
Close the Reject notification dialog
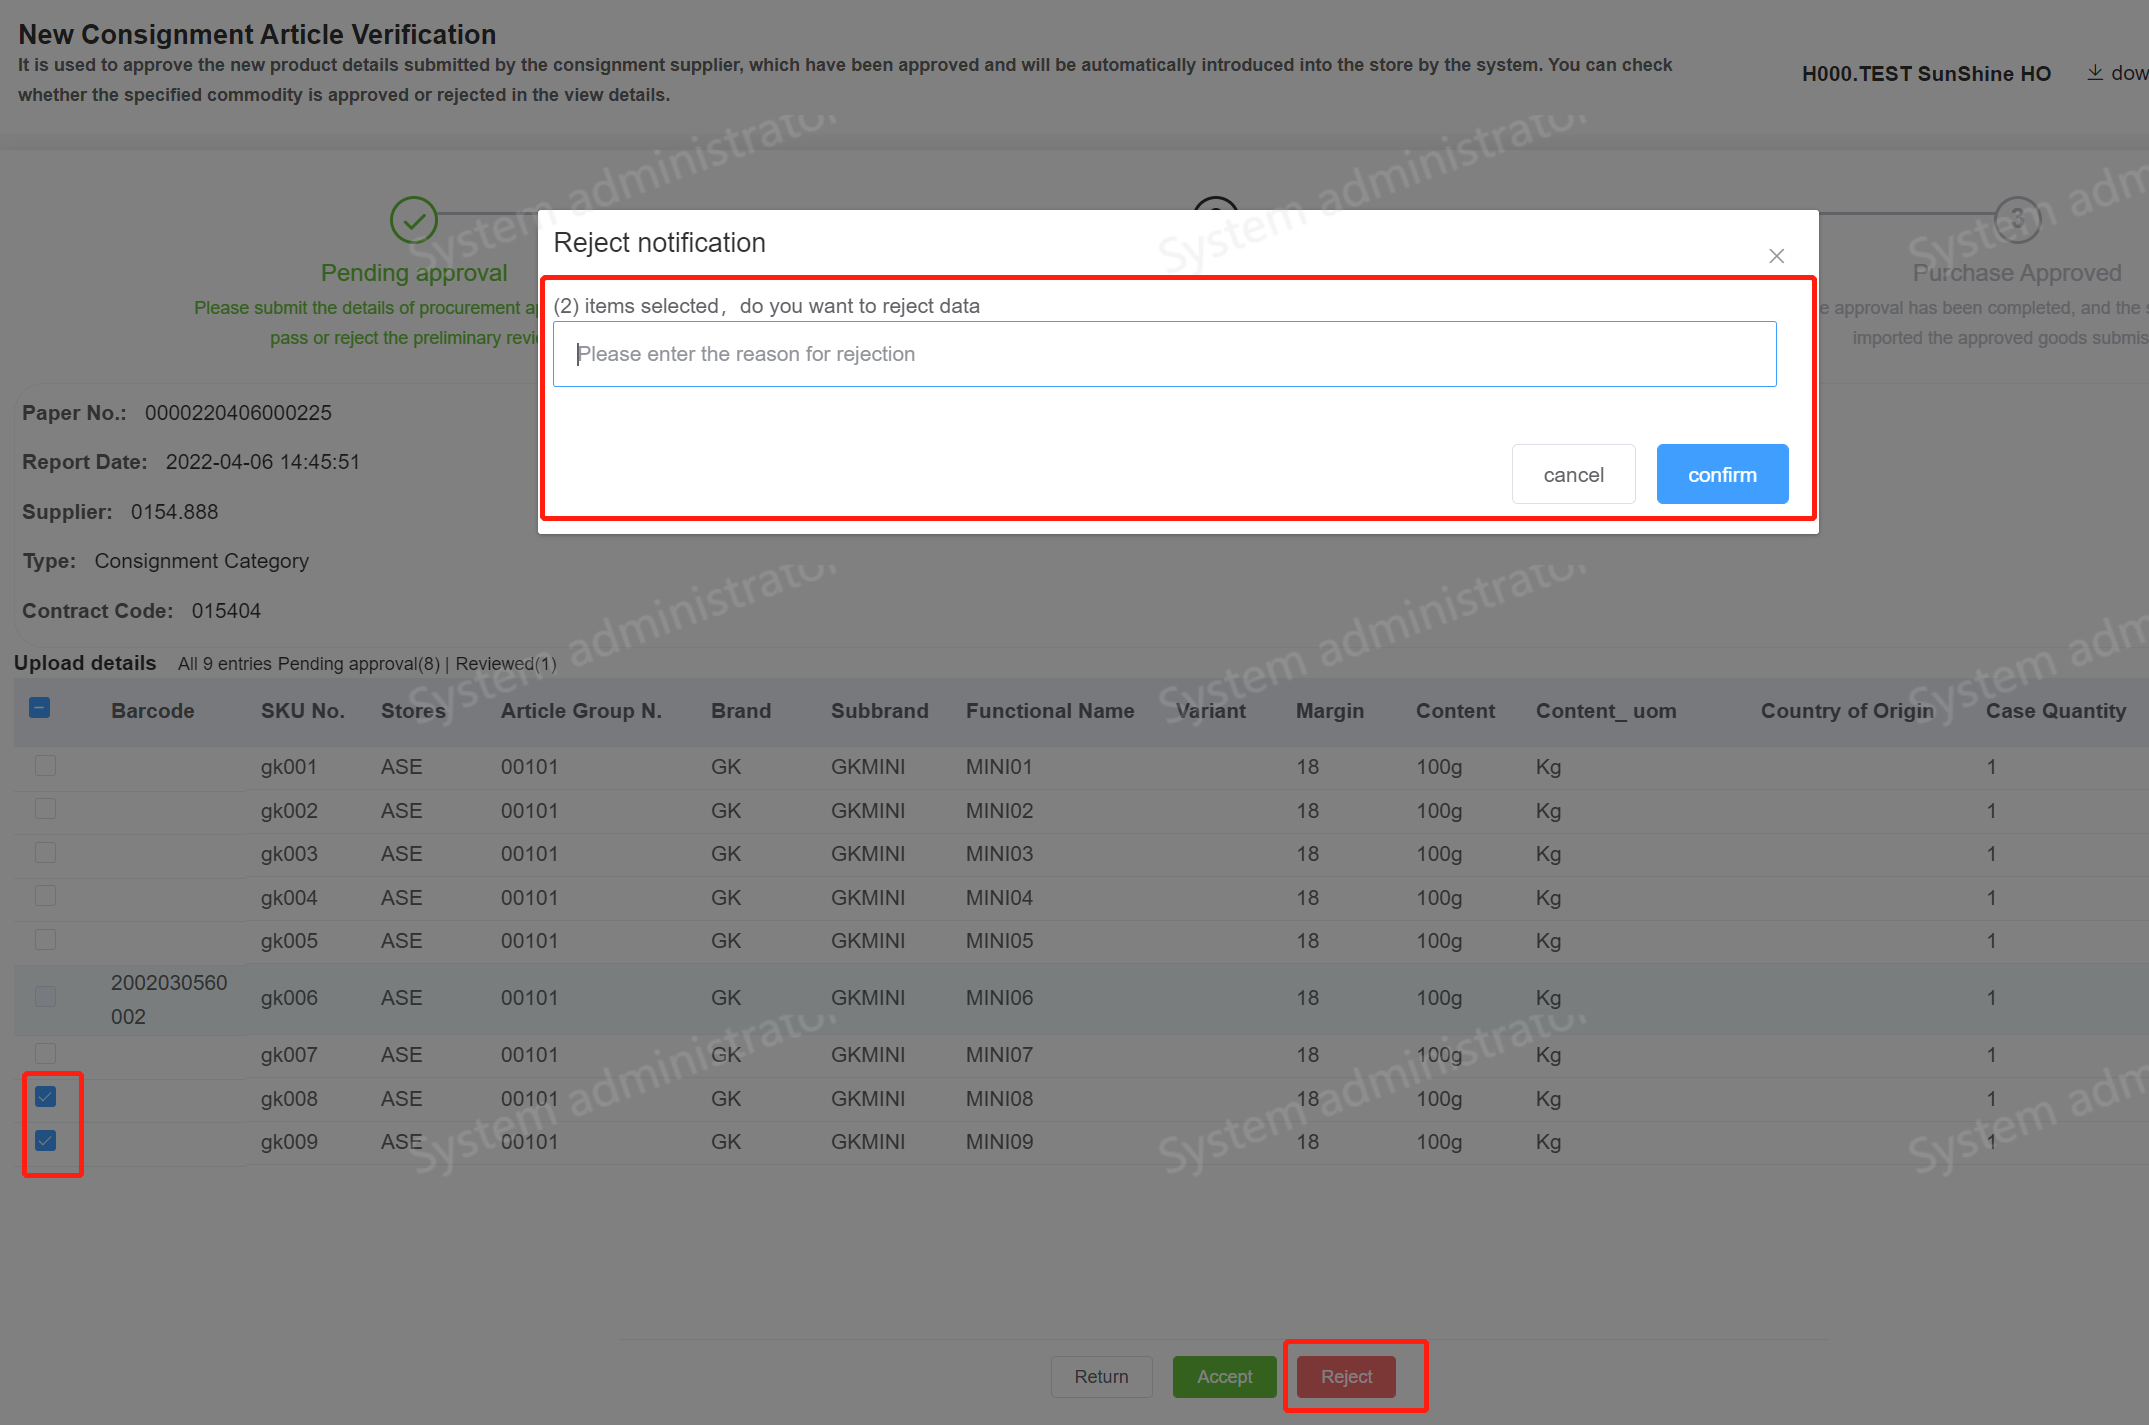[x=1776, y=256]
